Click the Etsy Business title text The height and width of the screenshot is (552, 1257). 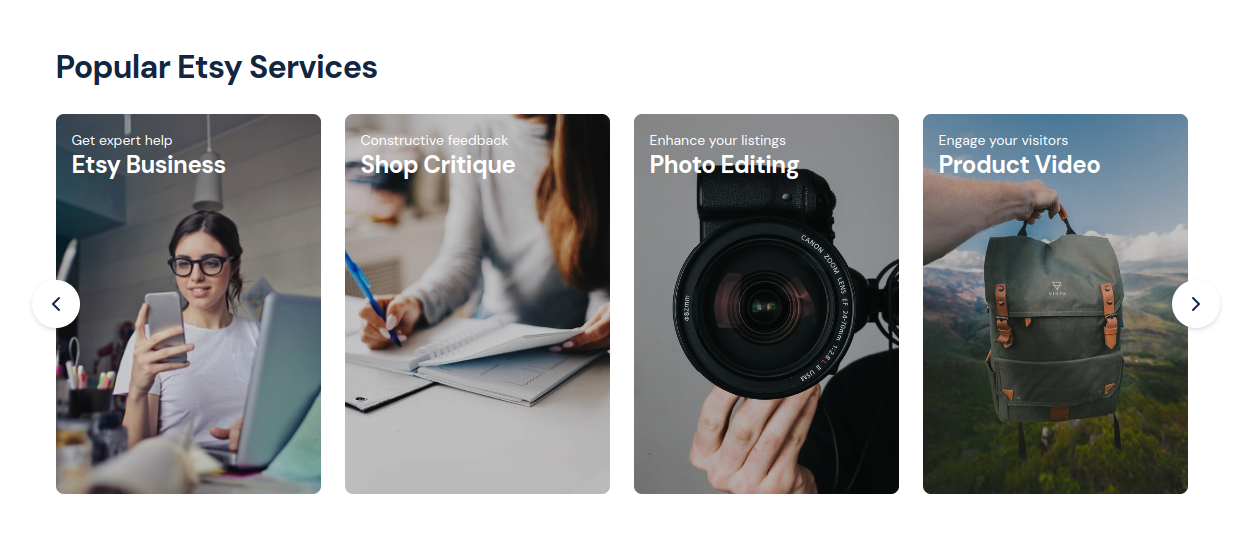point(149,165)
